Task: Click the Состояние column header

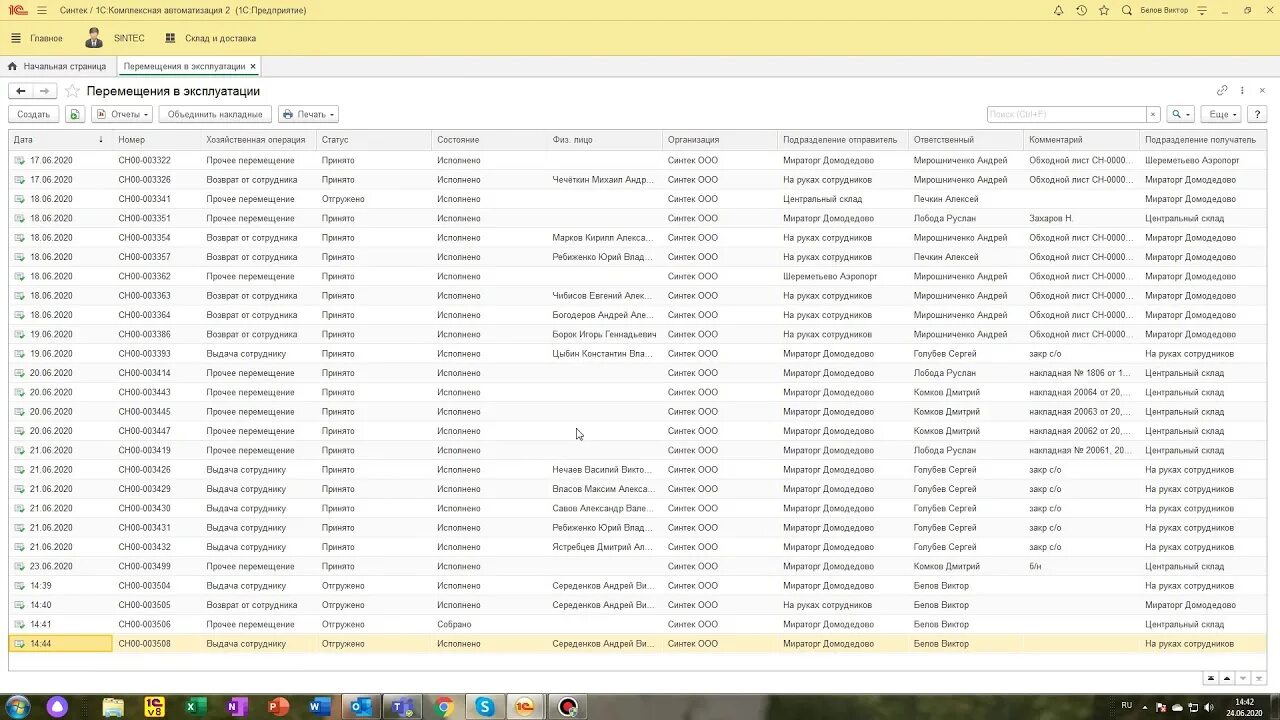Action: click(x=489, y=140)
